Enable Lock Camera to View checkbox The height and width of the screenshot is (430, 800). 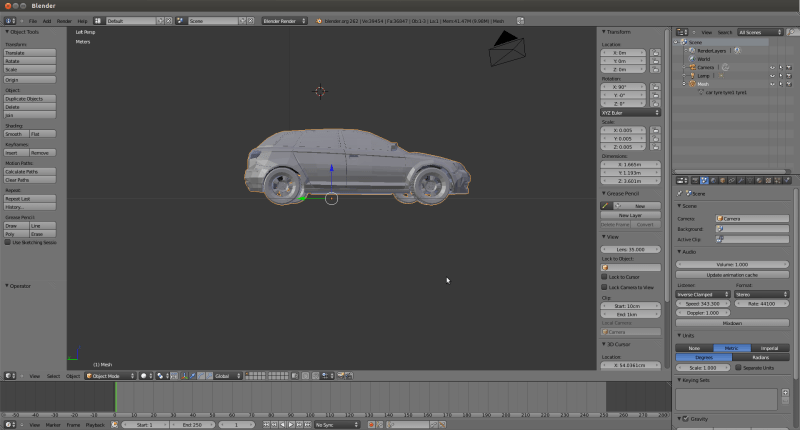point(605,287)
